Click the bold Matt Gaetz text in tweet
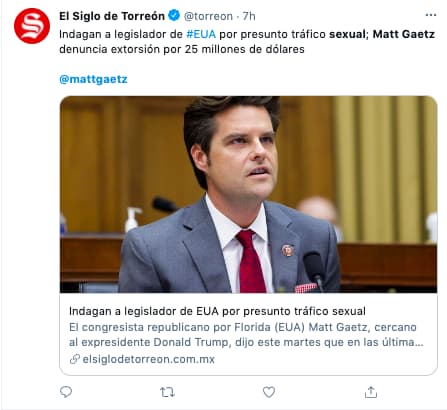Screen dimensions: 447x410 (x=404, y=34)
